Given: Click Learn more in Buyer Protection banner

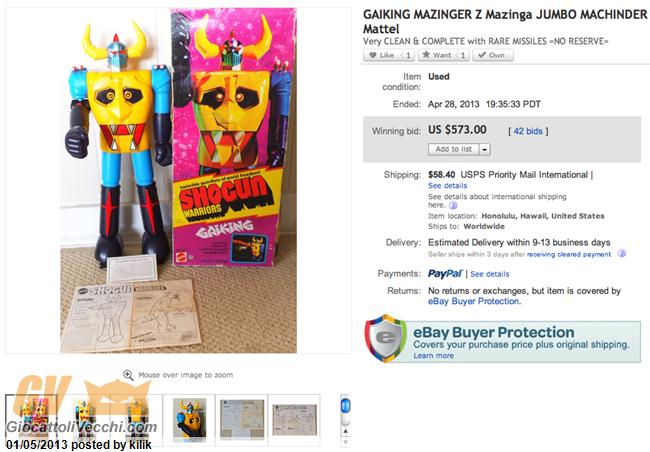Looking at the screenshot, I should [x=433, y=356].
